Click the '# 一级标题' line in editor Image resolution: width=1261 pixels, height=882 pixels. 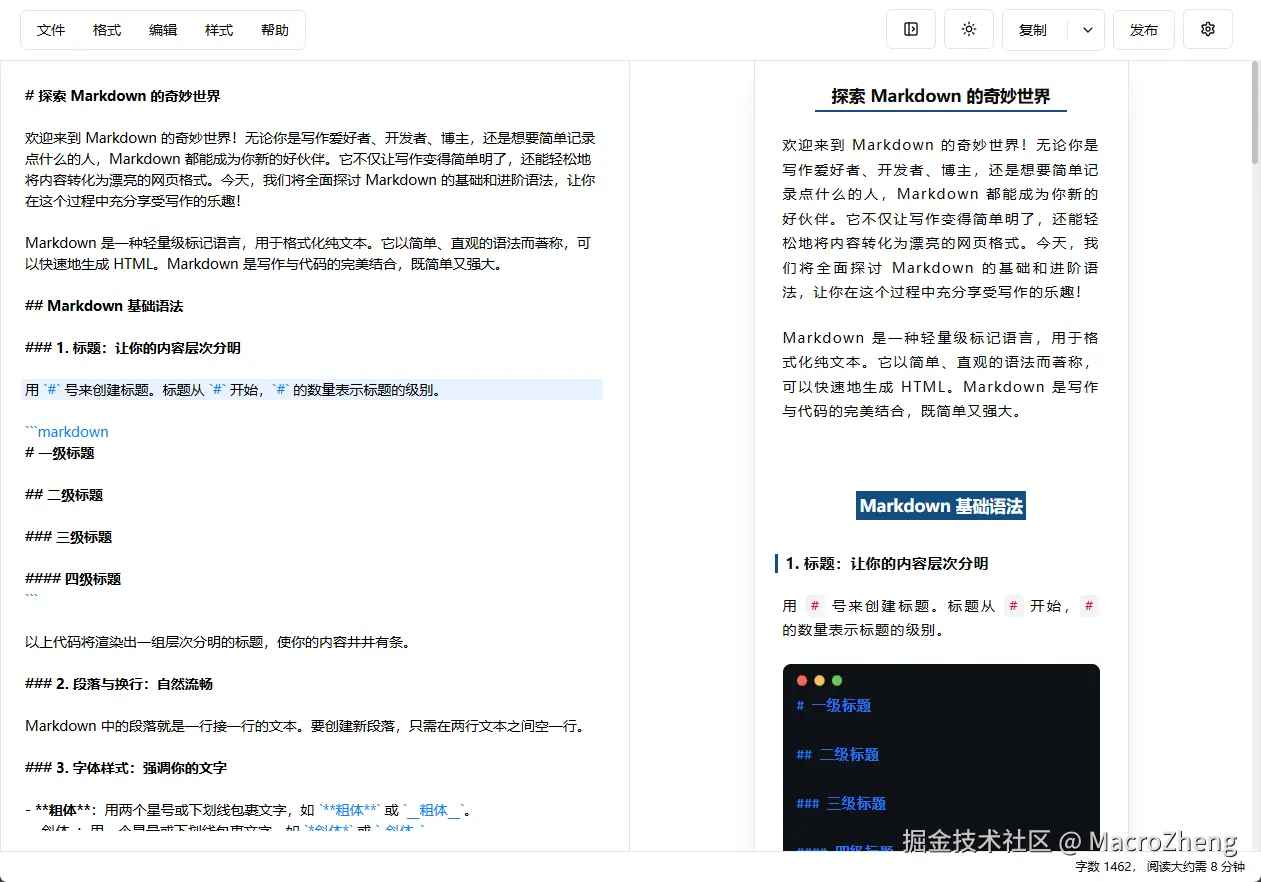point(60,453)
